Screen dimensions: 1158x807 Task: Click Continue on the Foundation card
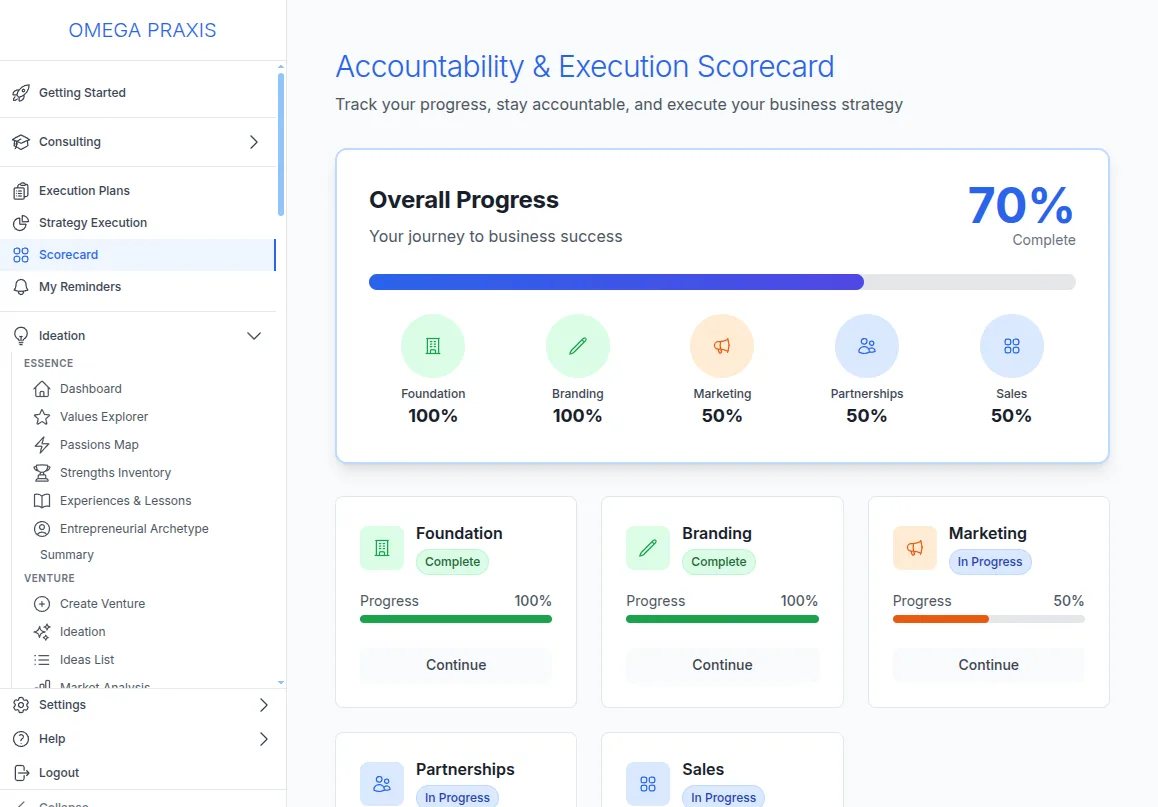[456, 665]
